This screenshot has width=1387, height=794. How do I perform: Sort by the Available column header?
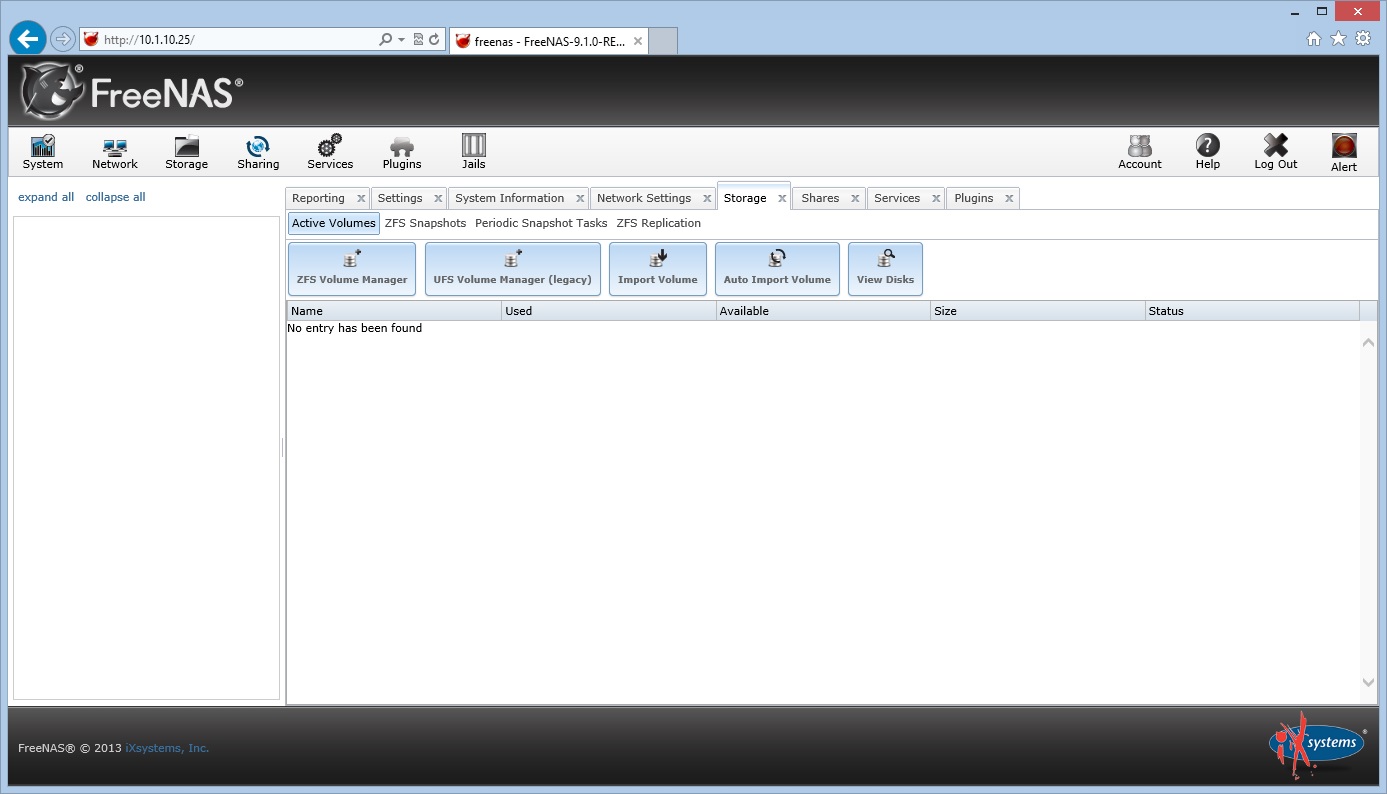[x=823, y=311]
